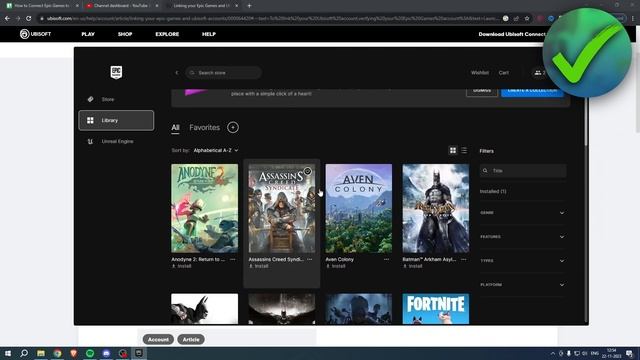640x360 pixels.
Task: Expand the Platform filter
Action: click(x=523, y=284)
